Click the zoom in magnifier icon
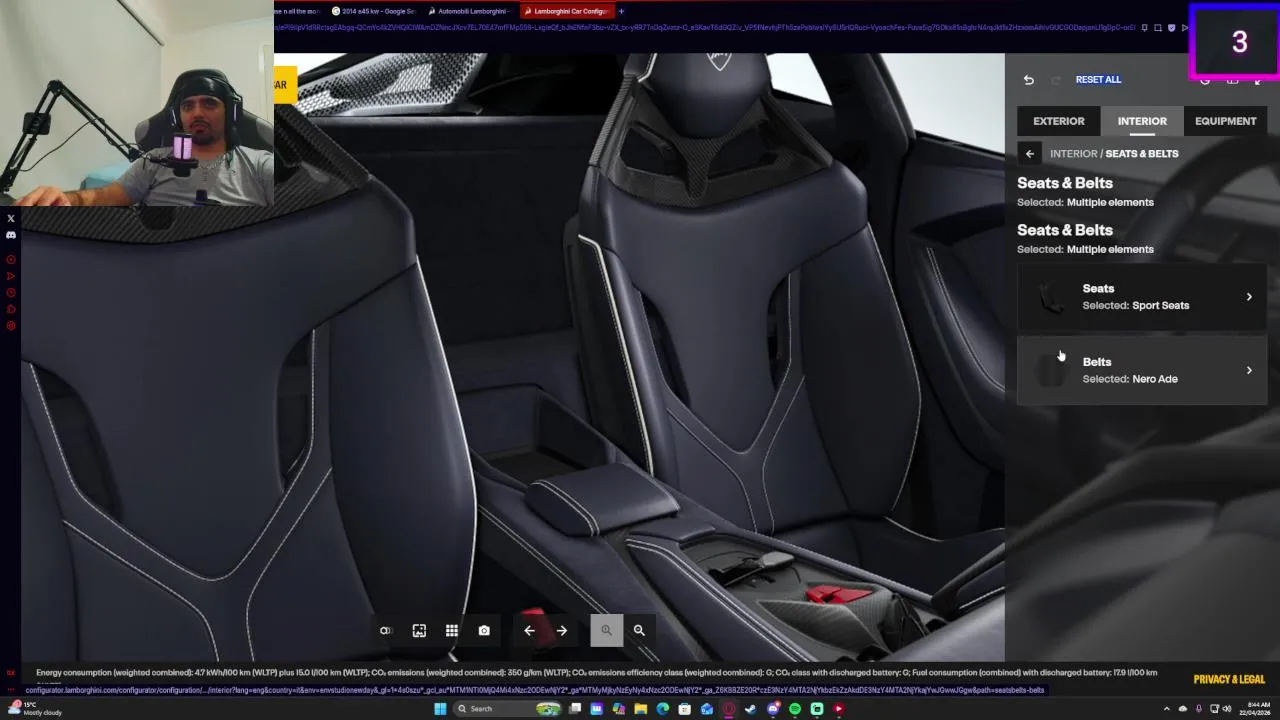Screen dimensions: 1280x720 (606, 630)
